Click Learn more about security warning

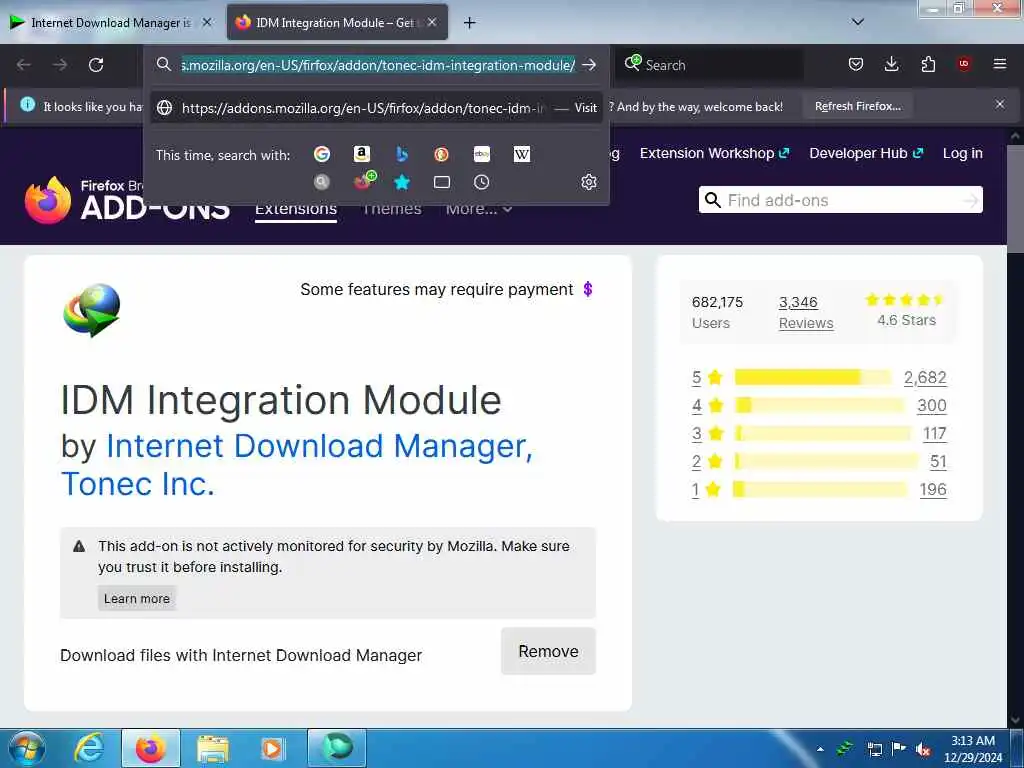[136, 598]
